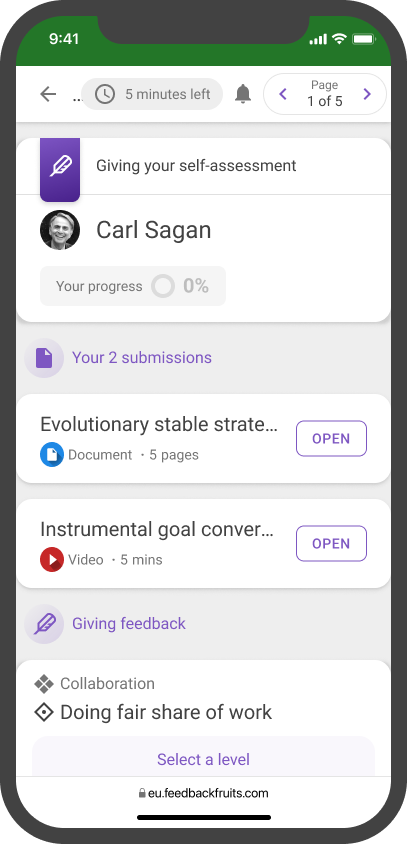This screenshot has height=844, width=407.
Task: Click the Your progress 0% indicator
Action: click(x=133, y=286)
